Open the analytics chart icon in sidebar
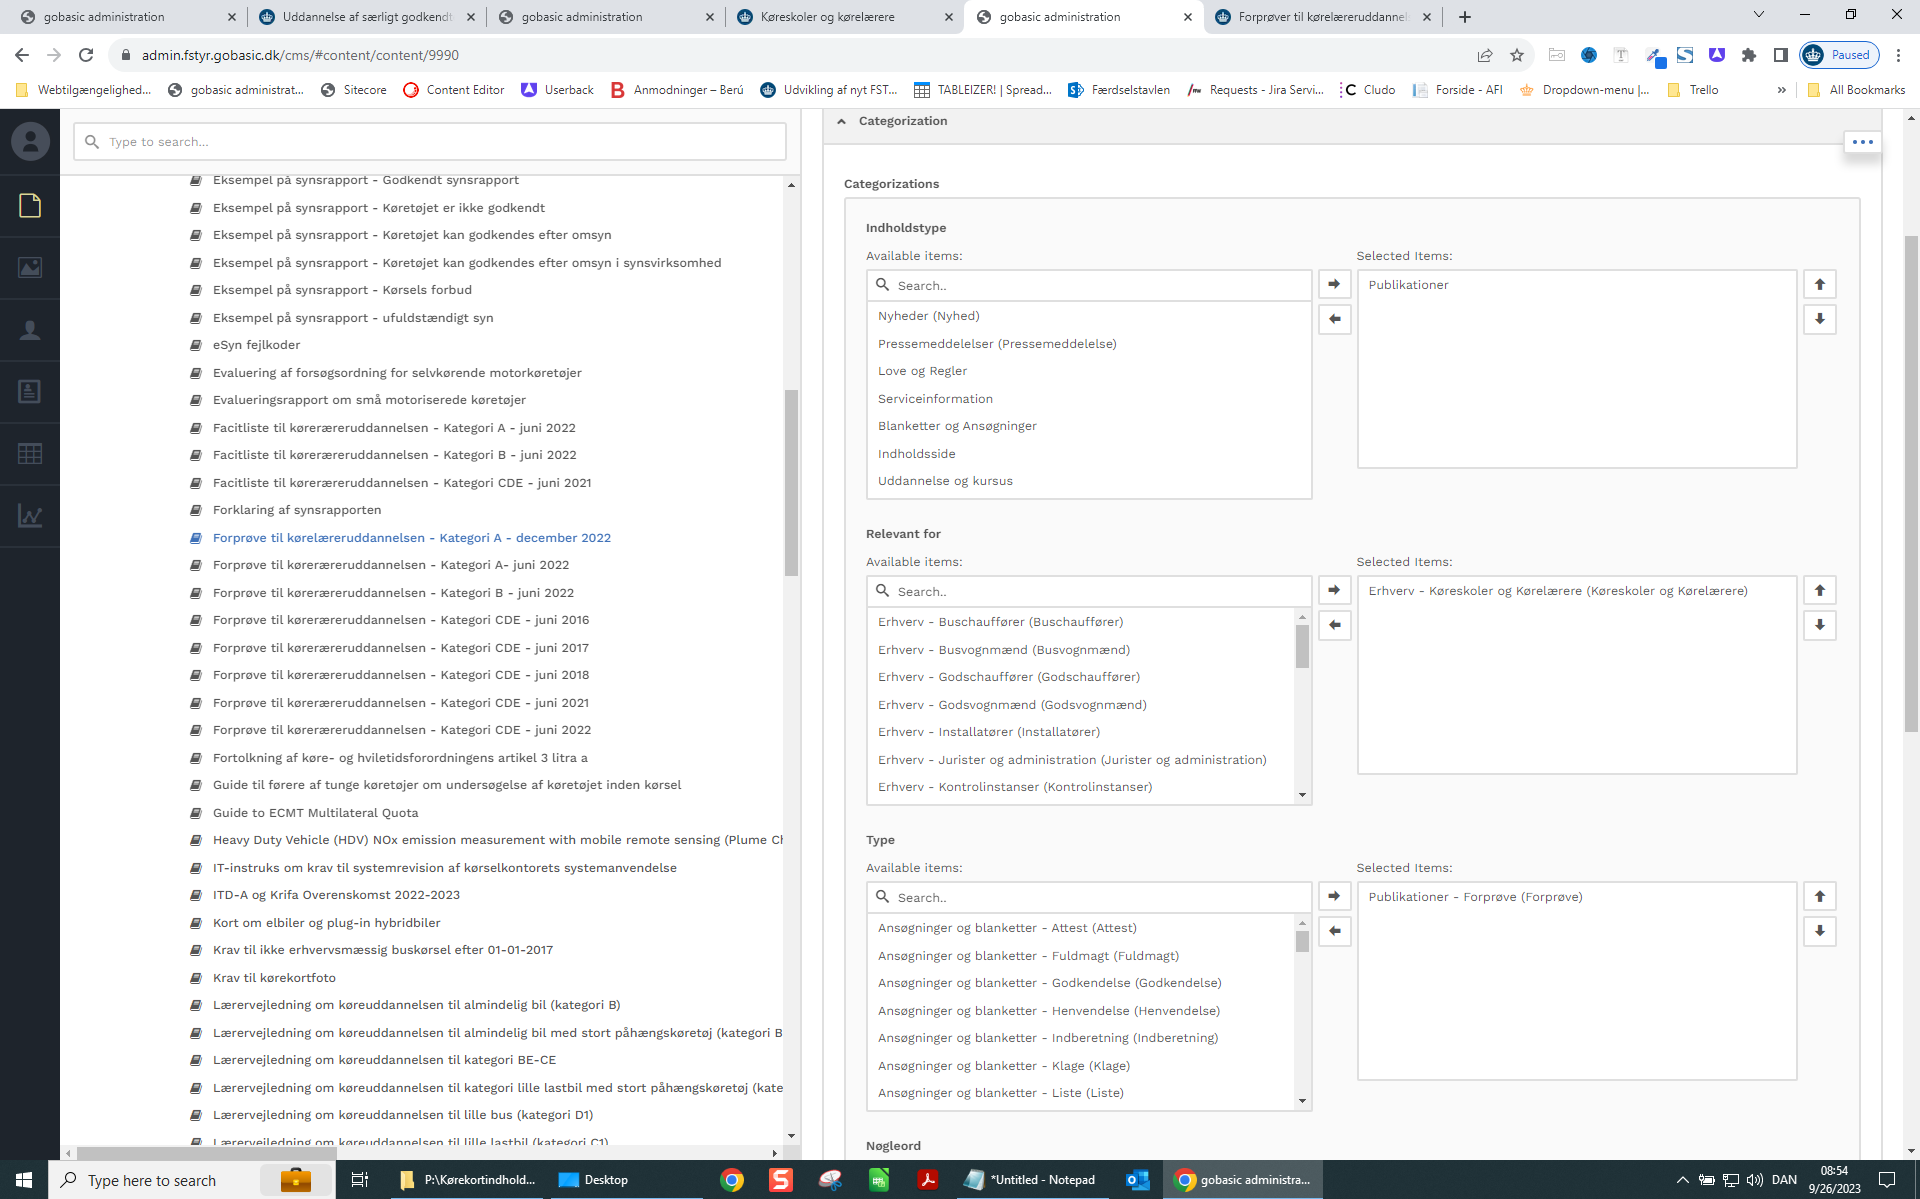 (x=30, y=516)
